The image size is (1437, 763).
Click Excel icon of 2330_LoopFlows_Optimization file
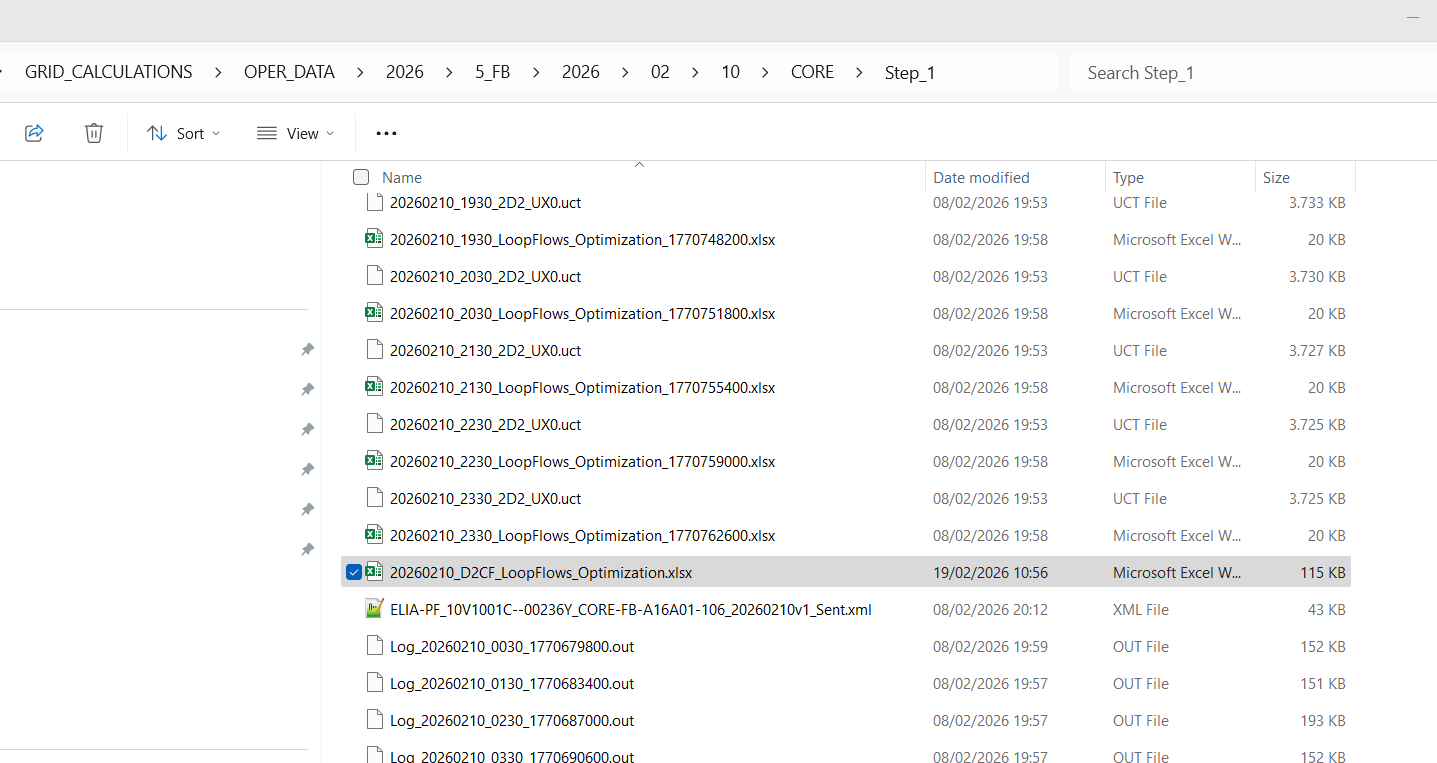click(x=374, y=535)
